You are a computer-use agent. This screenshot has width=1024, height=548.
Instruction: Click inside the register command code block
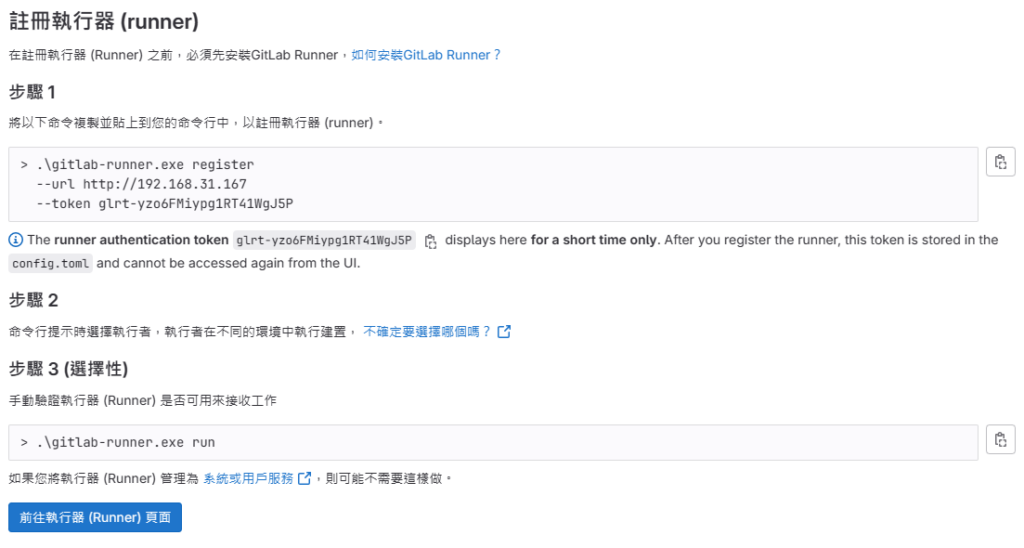tap(493, 184)
